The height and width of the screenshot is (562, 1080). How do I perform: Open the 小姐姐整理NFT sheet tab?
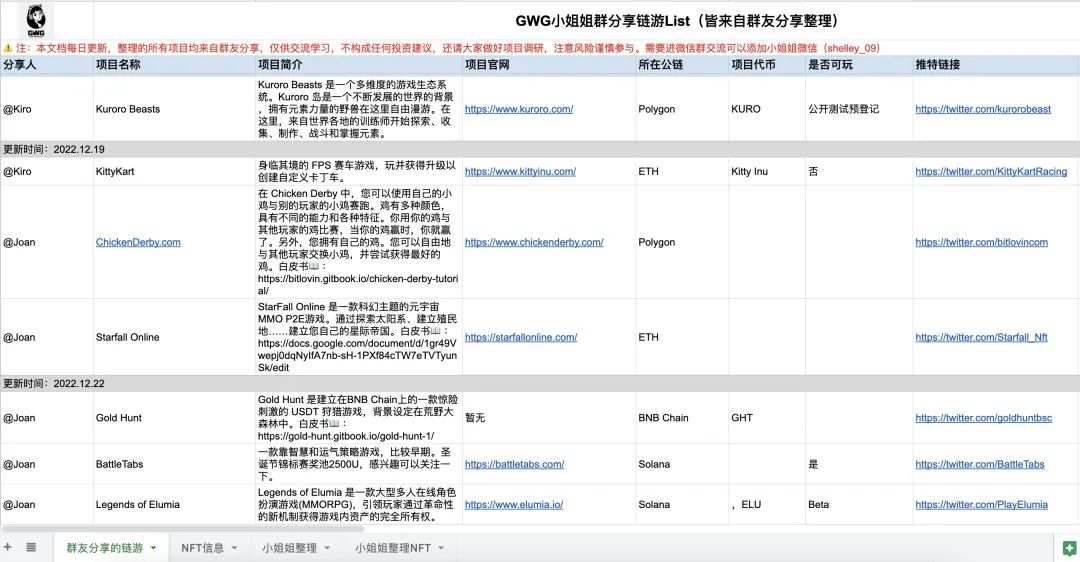393,548
